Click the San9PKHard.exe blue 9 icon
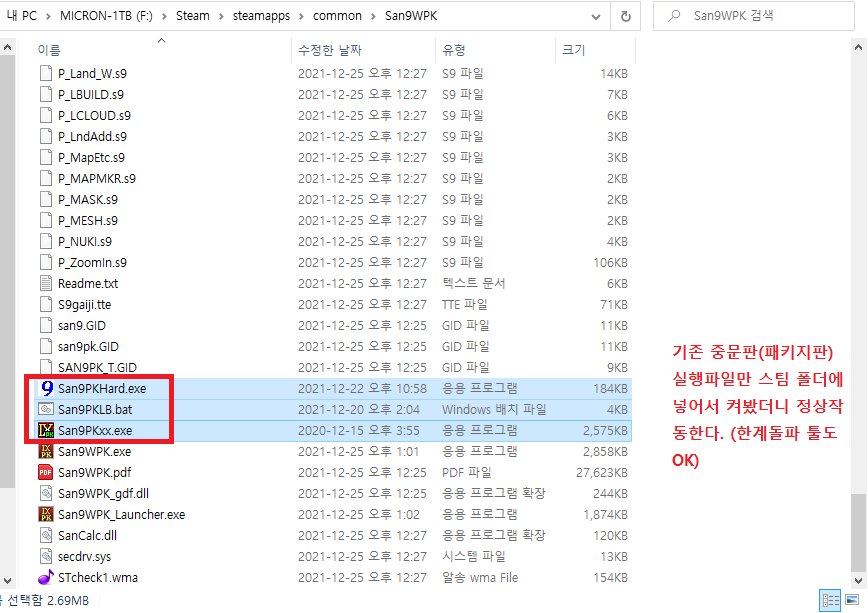 coord(46,388)
